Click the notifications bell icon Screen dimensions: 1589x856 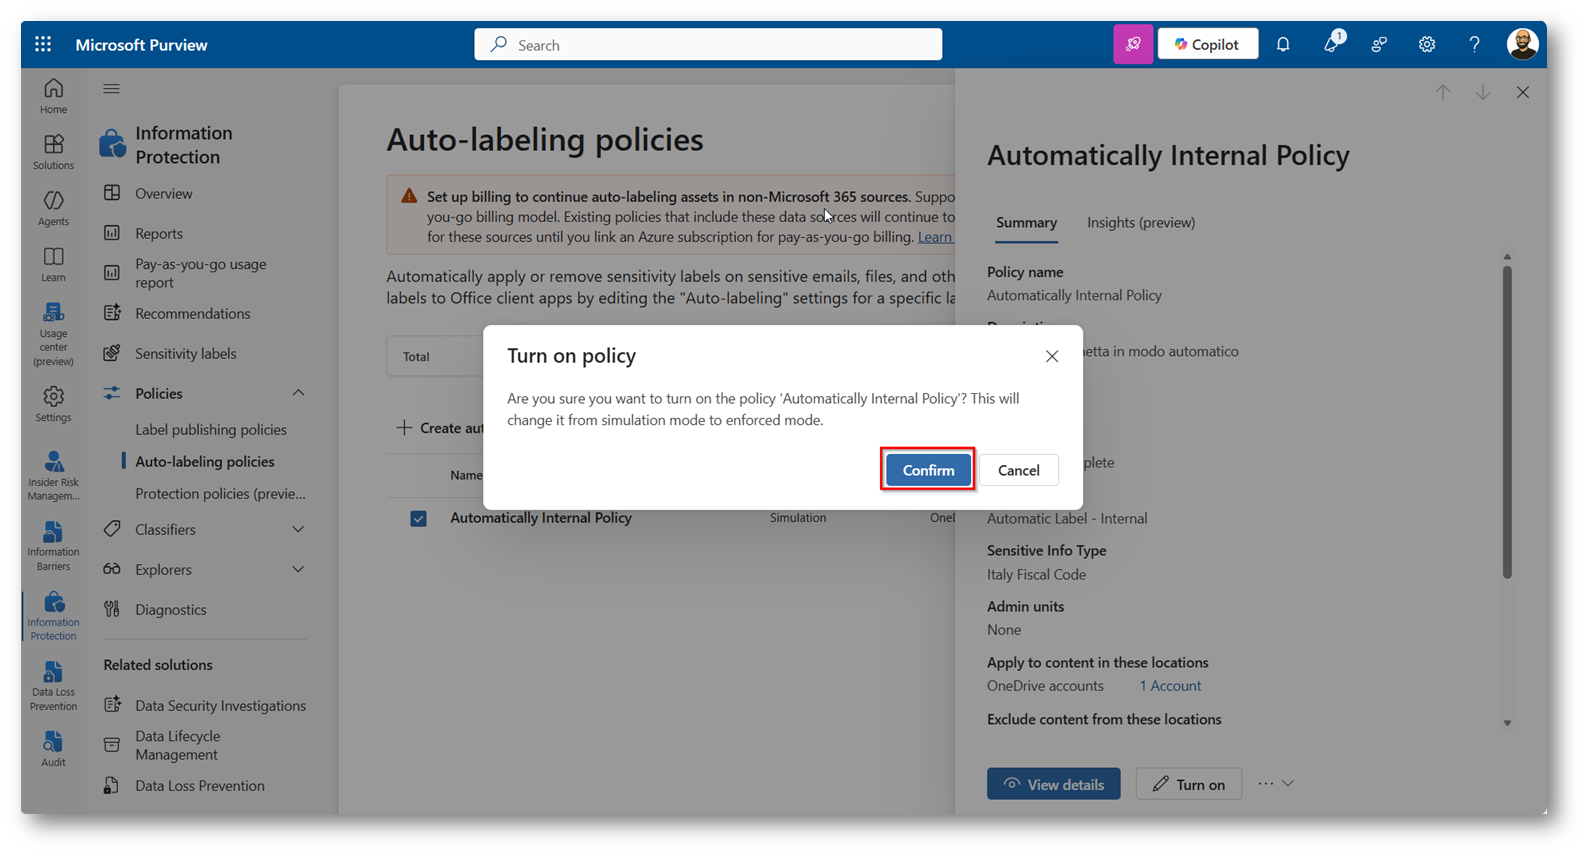(1283, 44)
